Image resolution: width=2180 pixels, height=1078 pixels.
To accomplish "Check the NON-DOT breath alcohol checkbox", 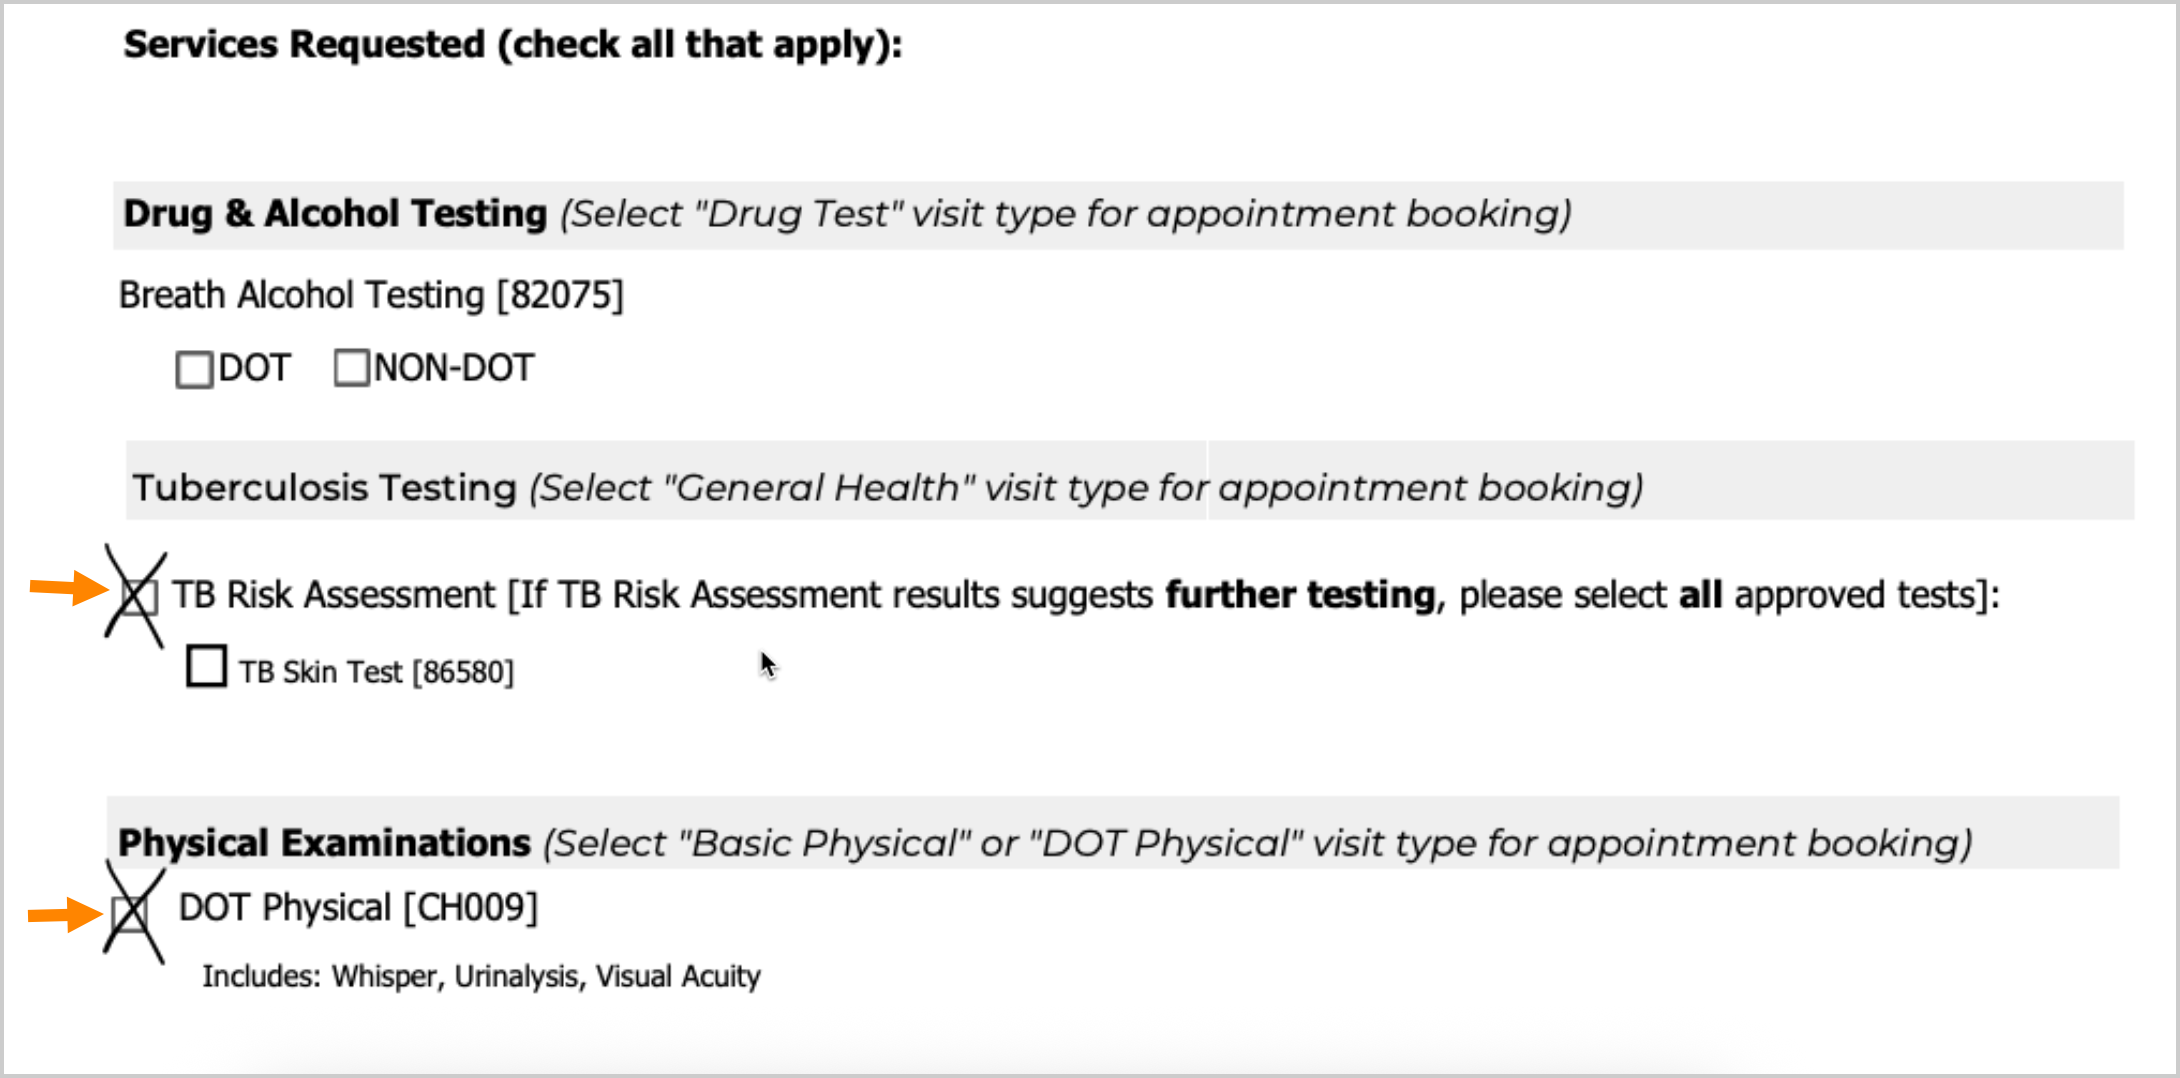I will point(352,368).
